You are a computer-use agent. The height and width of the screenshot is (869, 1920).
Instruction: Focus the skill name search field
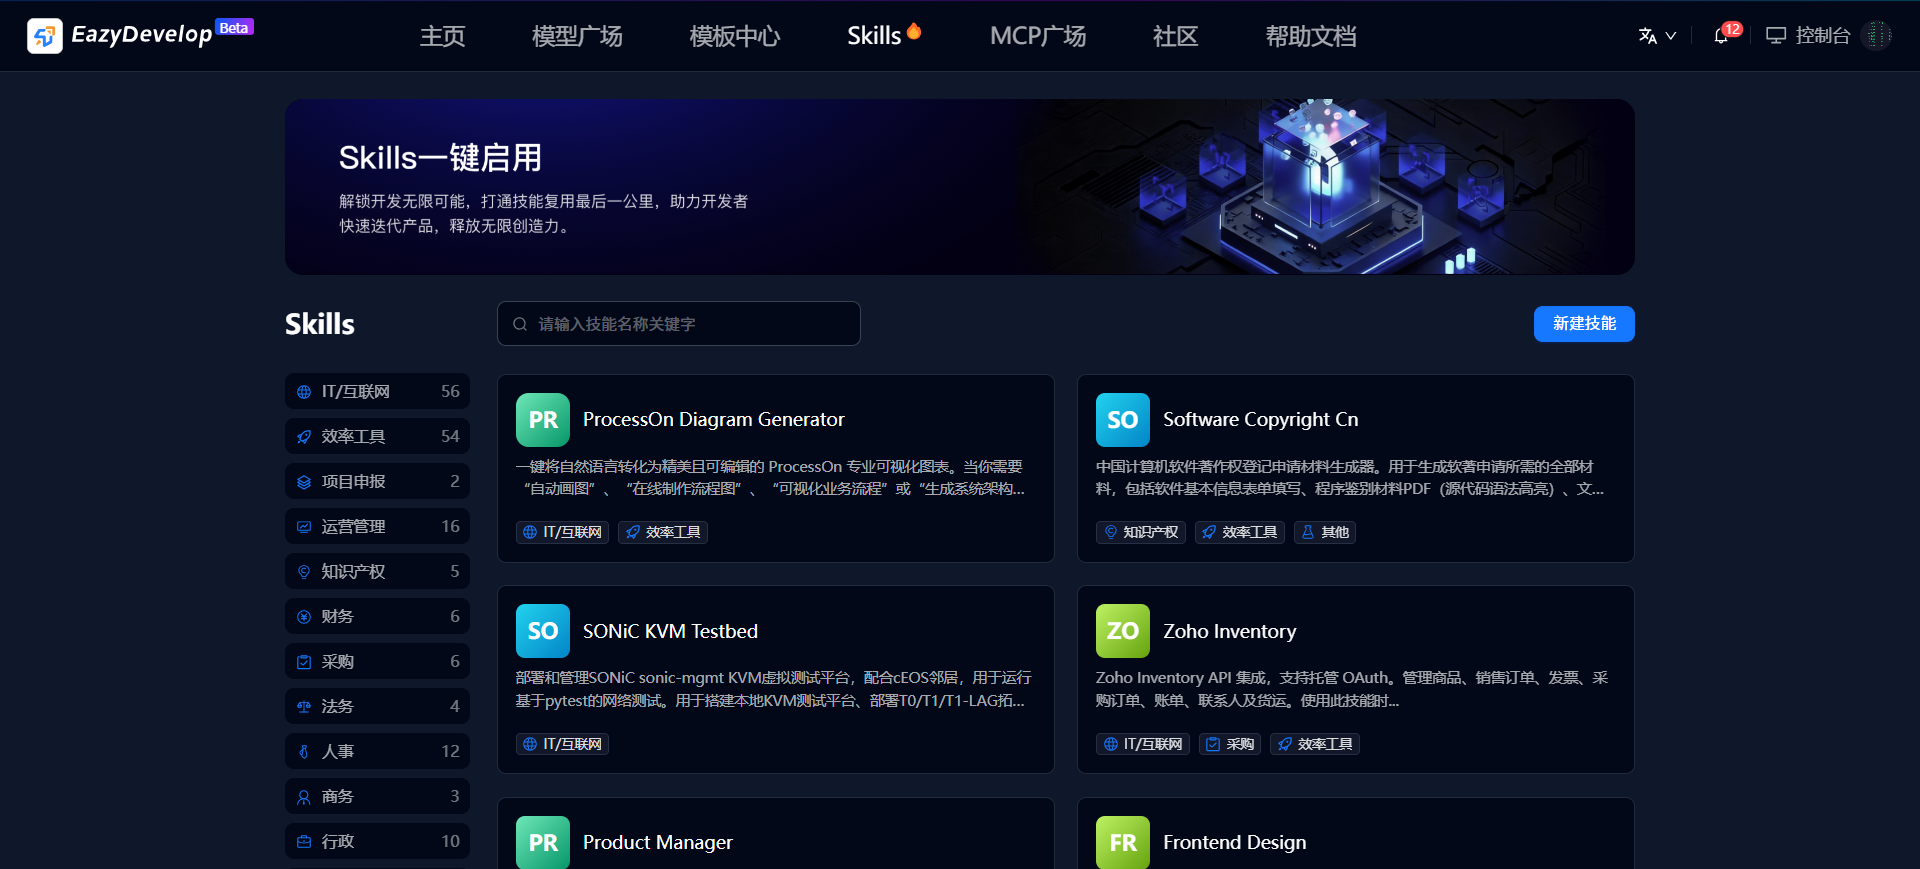click(679, 324)
